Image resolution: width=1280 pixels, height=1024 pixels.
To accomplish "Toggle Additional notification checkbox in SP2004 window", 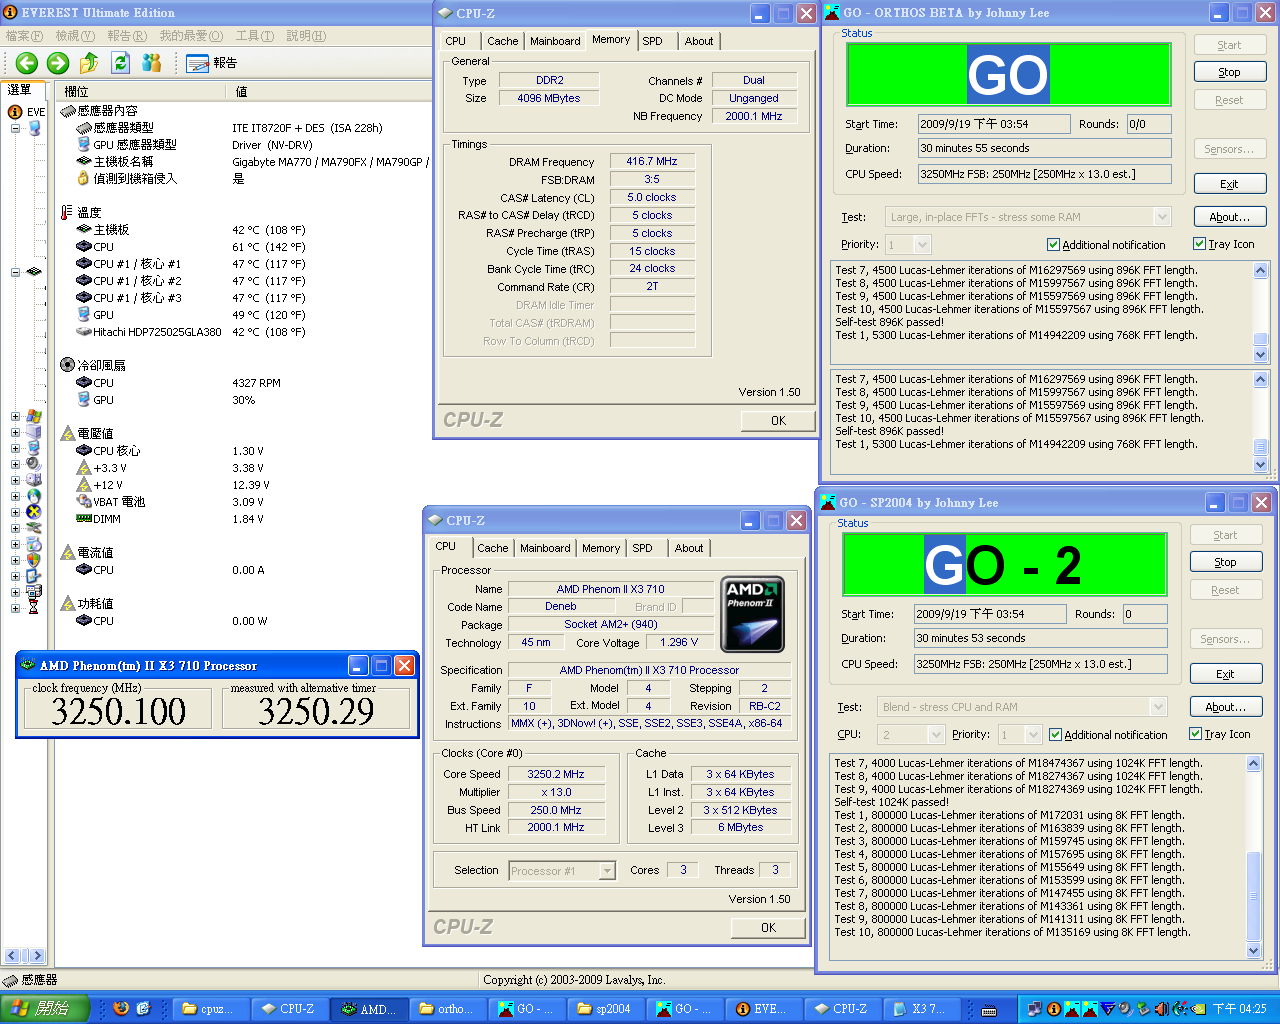I will pyautogui.click(x=1055, y=735).
